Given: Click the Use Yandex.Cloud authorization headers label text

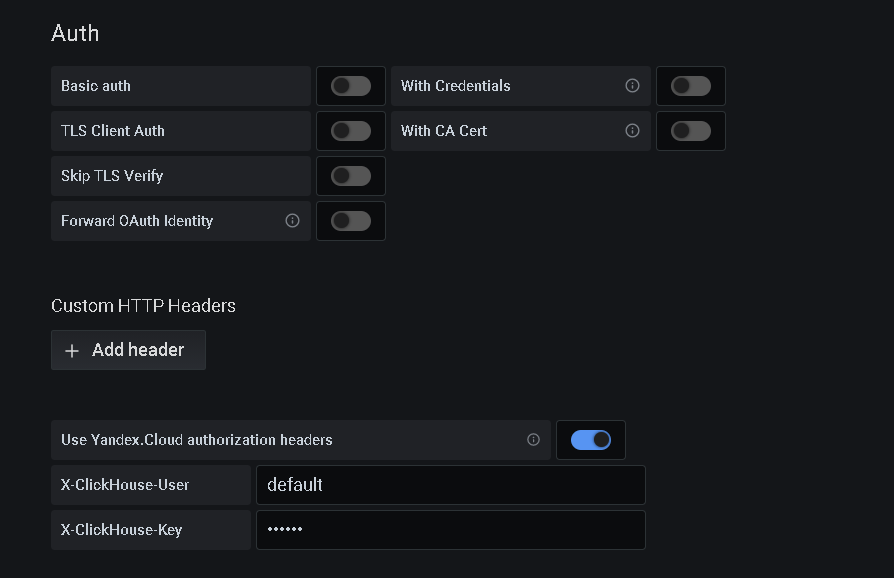Looking at the screenshot, I should coord(197,439).
